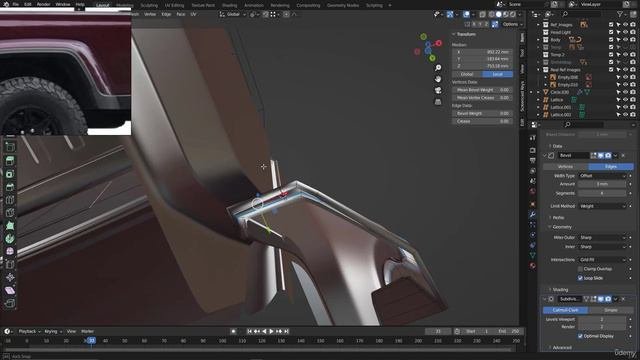Toggle the show overlays icon in viewport header
640x360 pixels.
pyautogui.click(x=466, y=14)
